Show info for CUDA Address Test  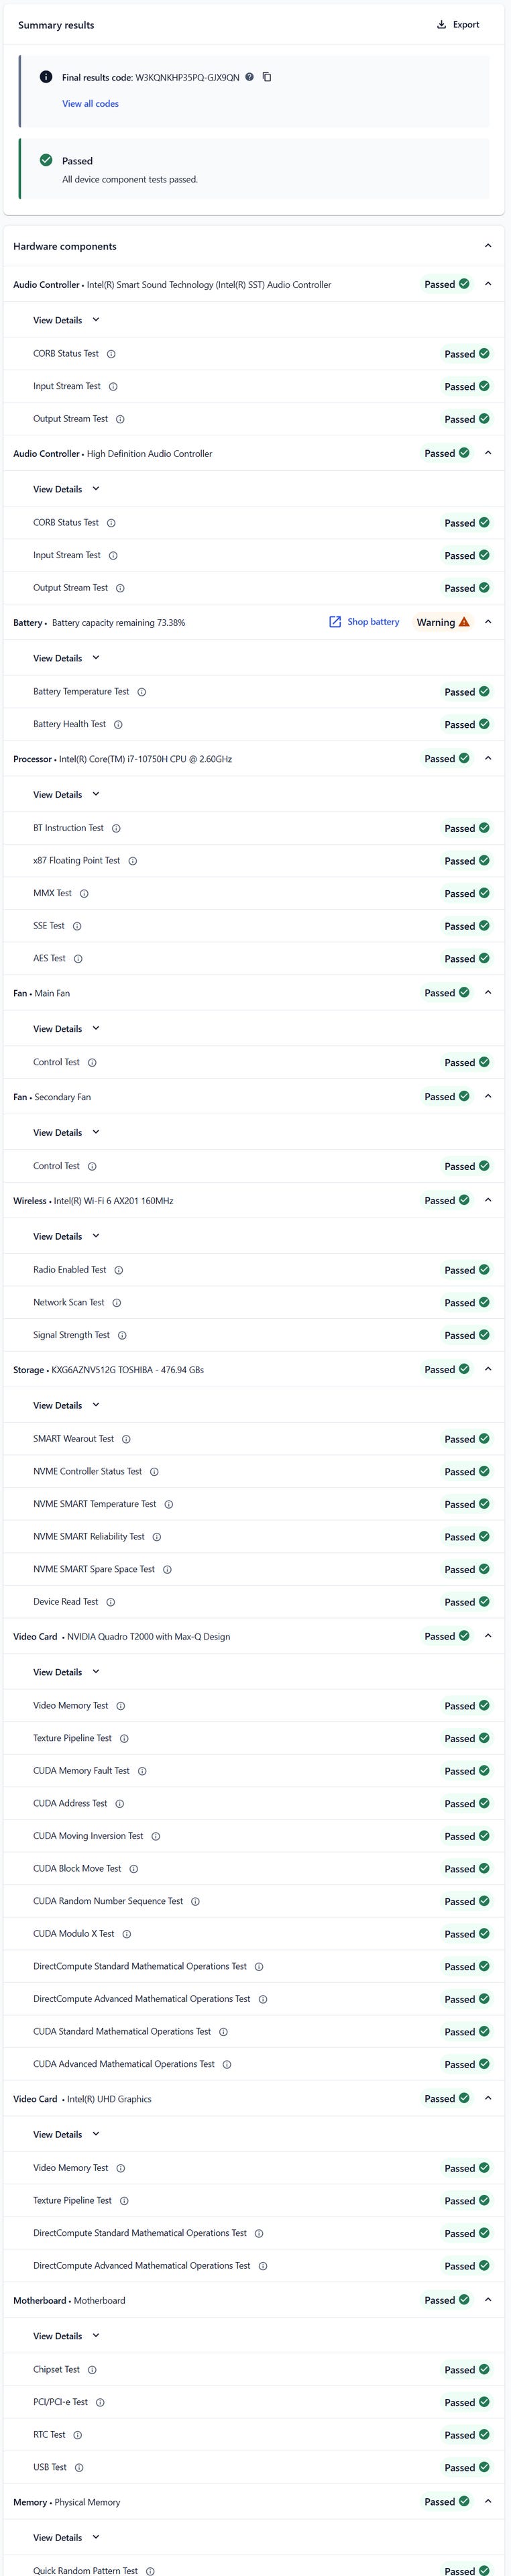(120, 1804)
